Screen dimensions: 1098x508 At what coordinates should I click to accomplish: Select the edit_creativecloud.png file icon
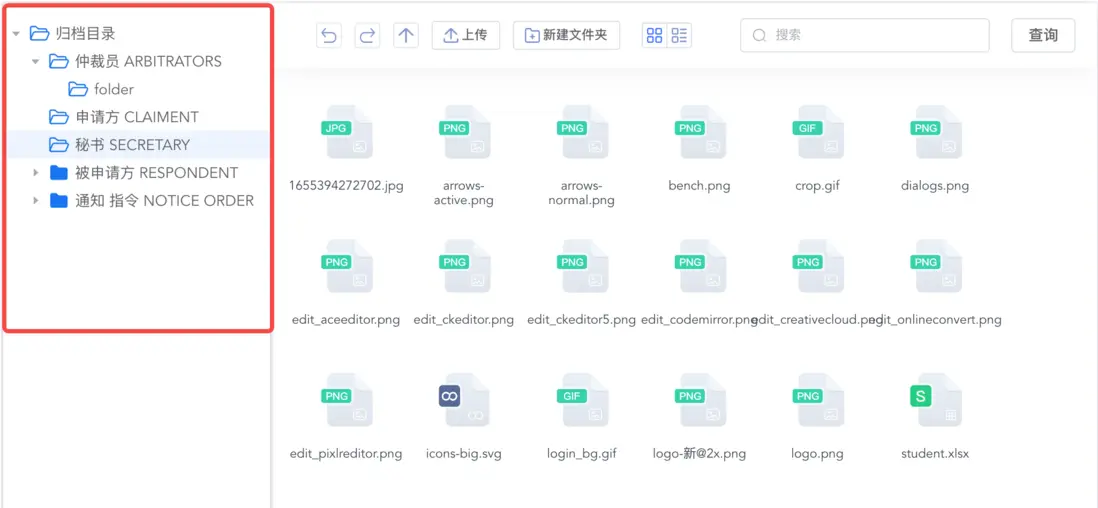click(x=818, y=266)
